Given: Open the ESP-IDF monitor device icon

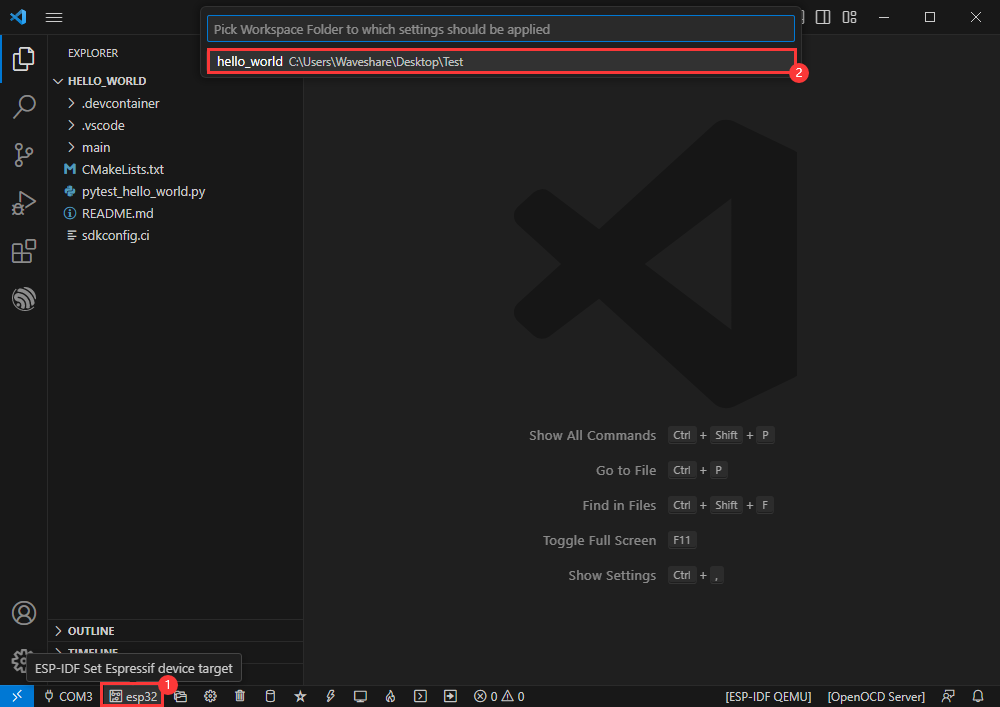Looking at the screenshot, I should click(360, 696).
